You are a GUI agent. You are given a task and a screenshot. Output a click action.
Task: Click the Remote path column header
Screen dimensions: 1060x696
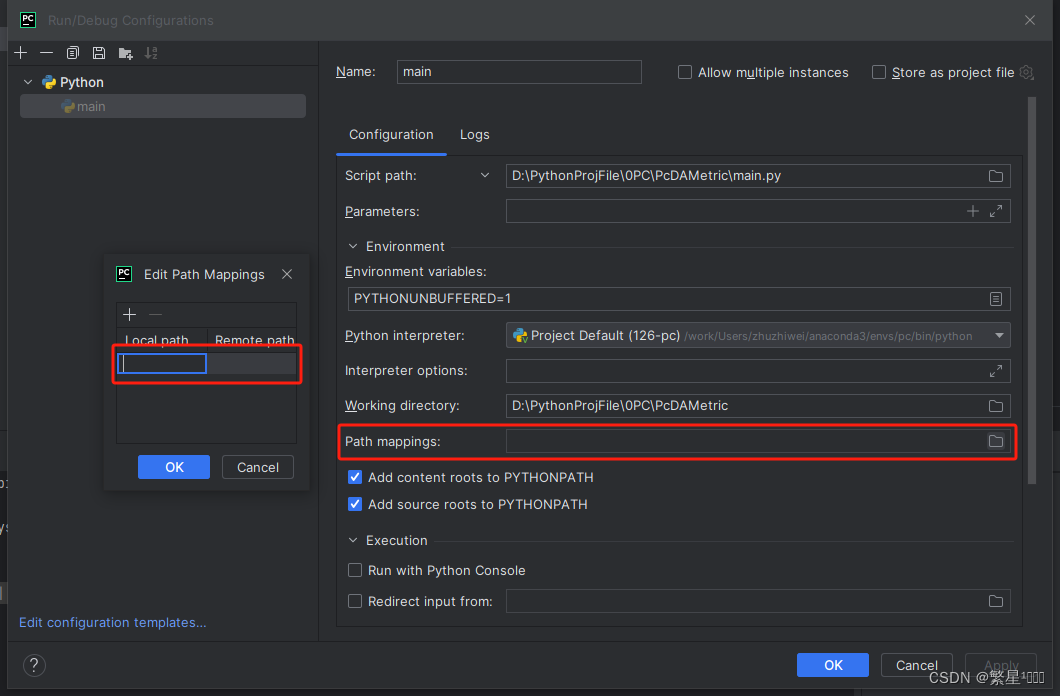pyautogui.click(x=252, y=340)
